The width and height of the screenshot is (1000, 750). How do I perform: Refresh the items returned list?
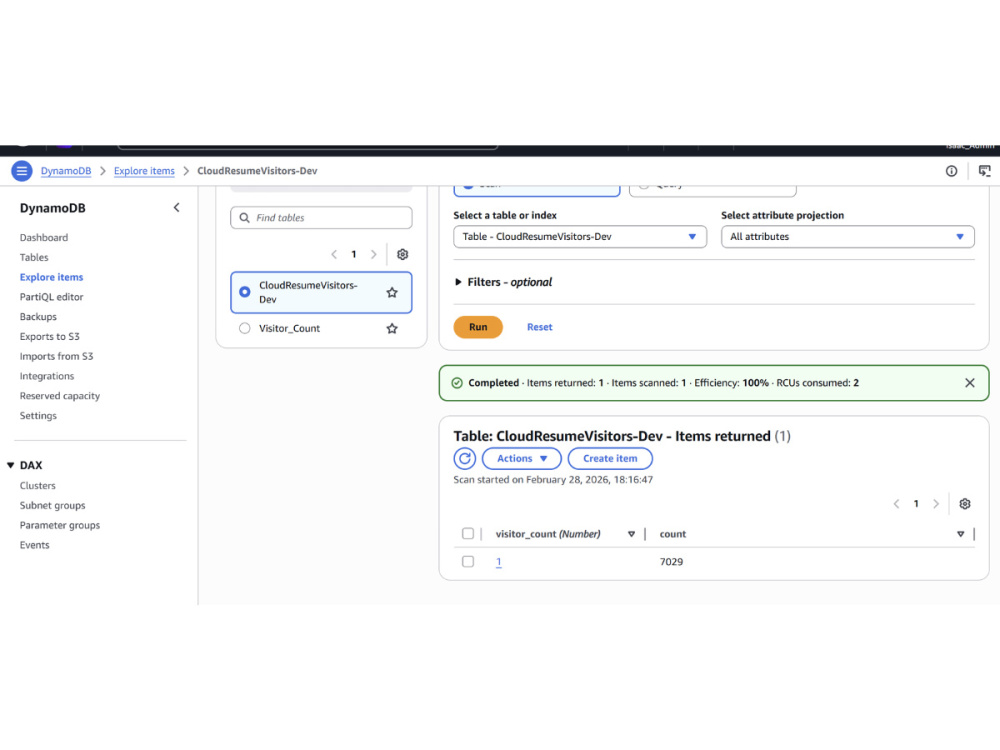pyautogui.click(x=465, y=459)
